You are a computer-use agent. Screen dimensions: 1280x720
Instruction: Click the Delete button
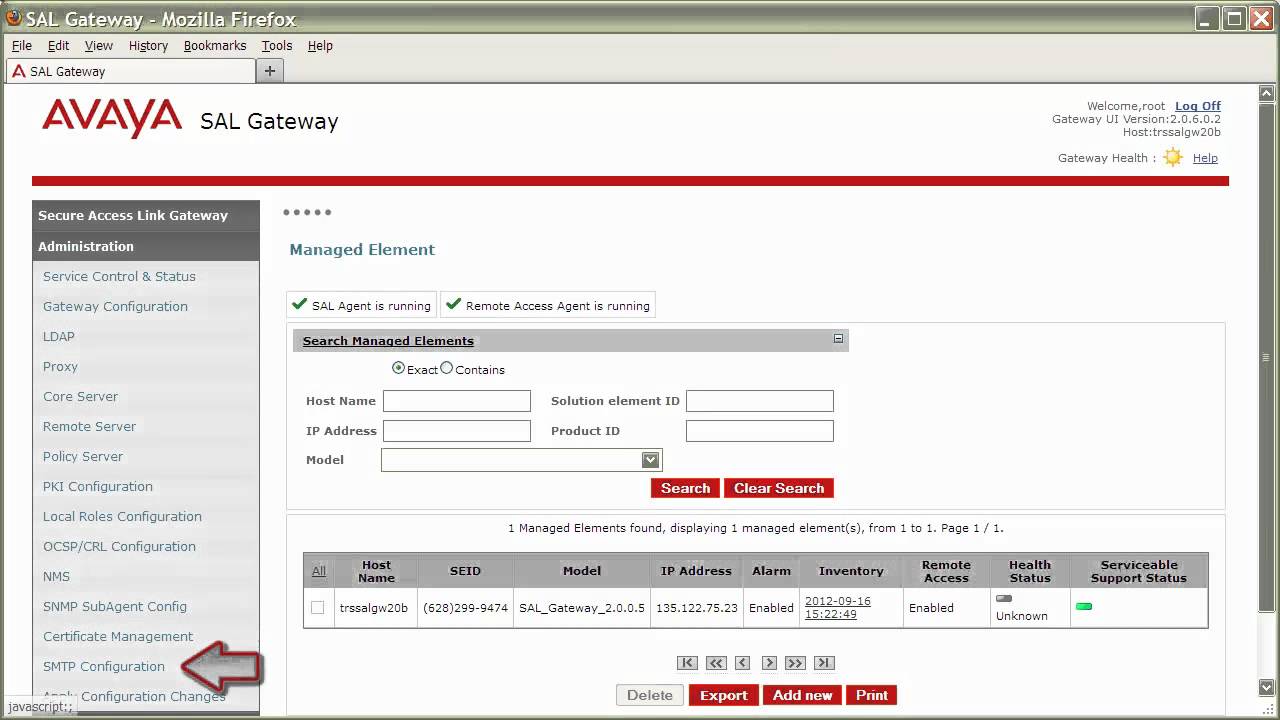click(x=650, y=695)
